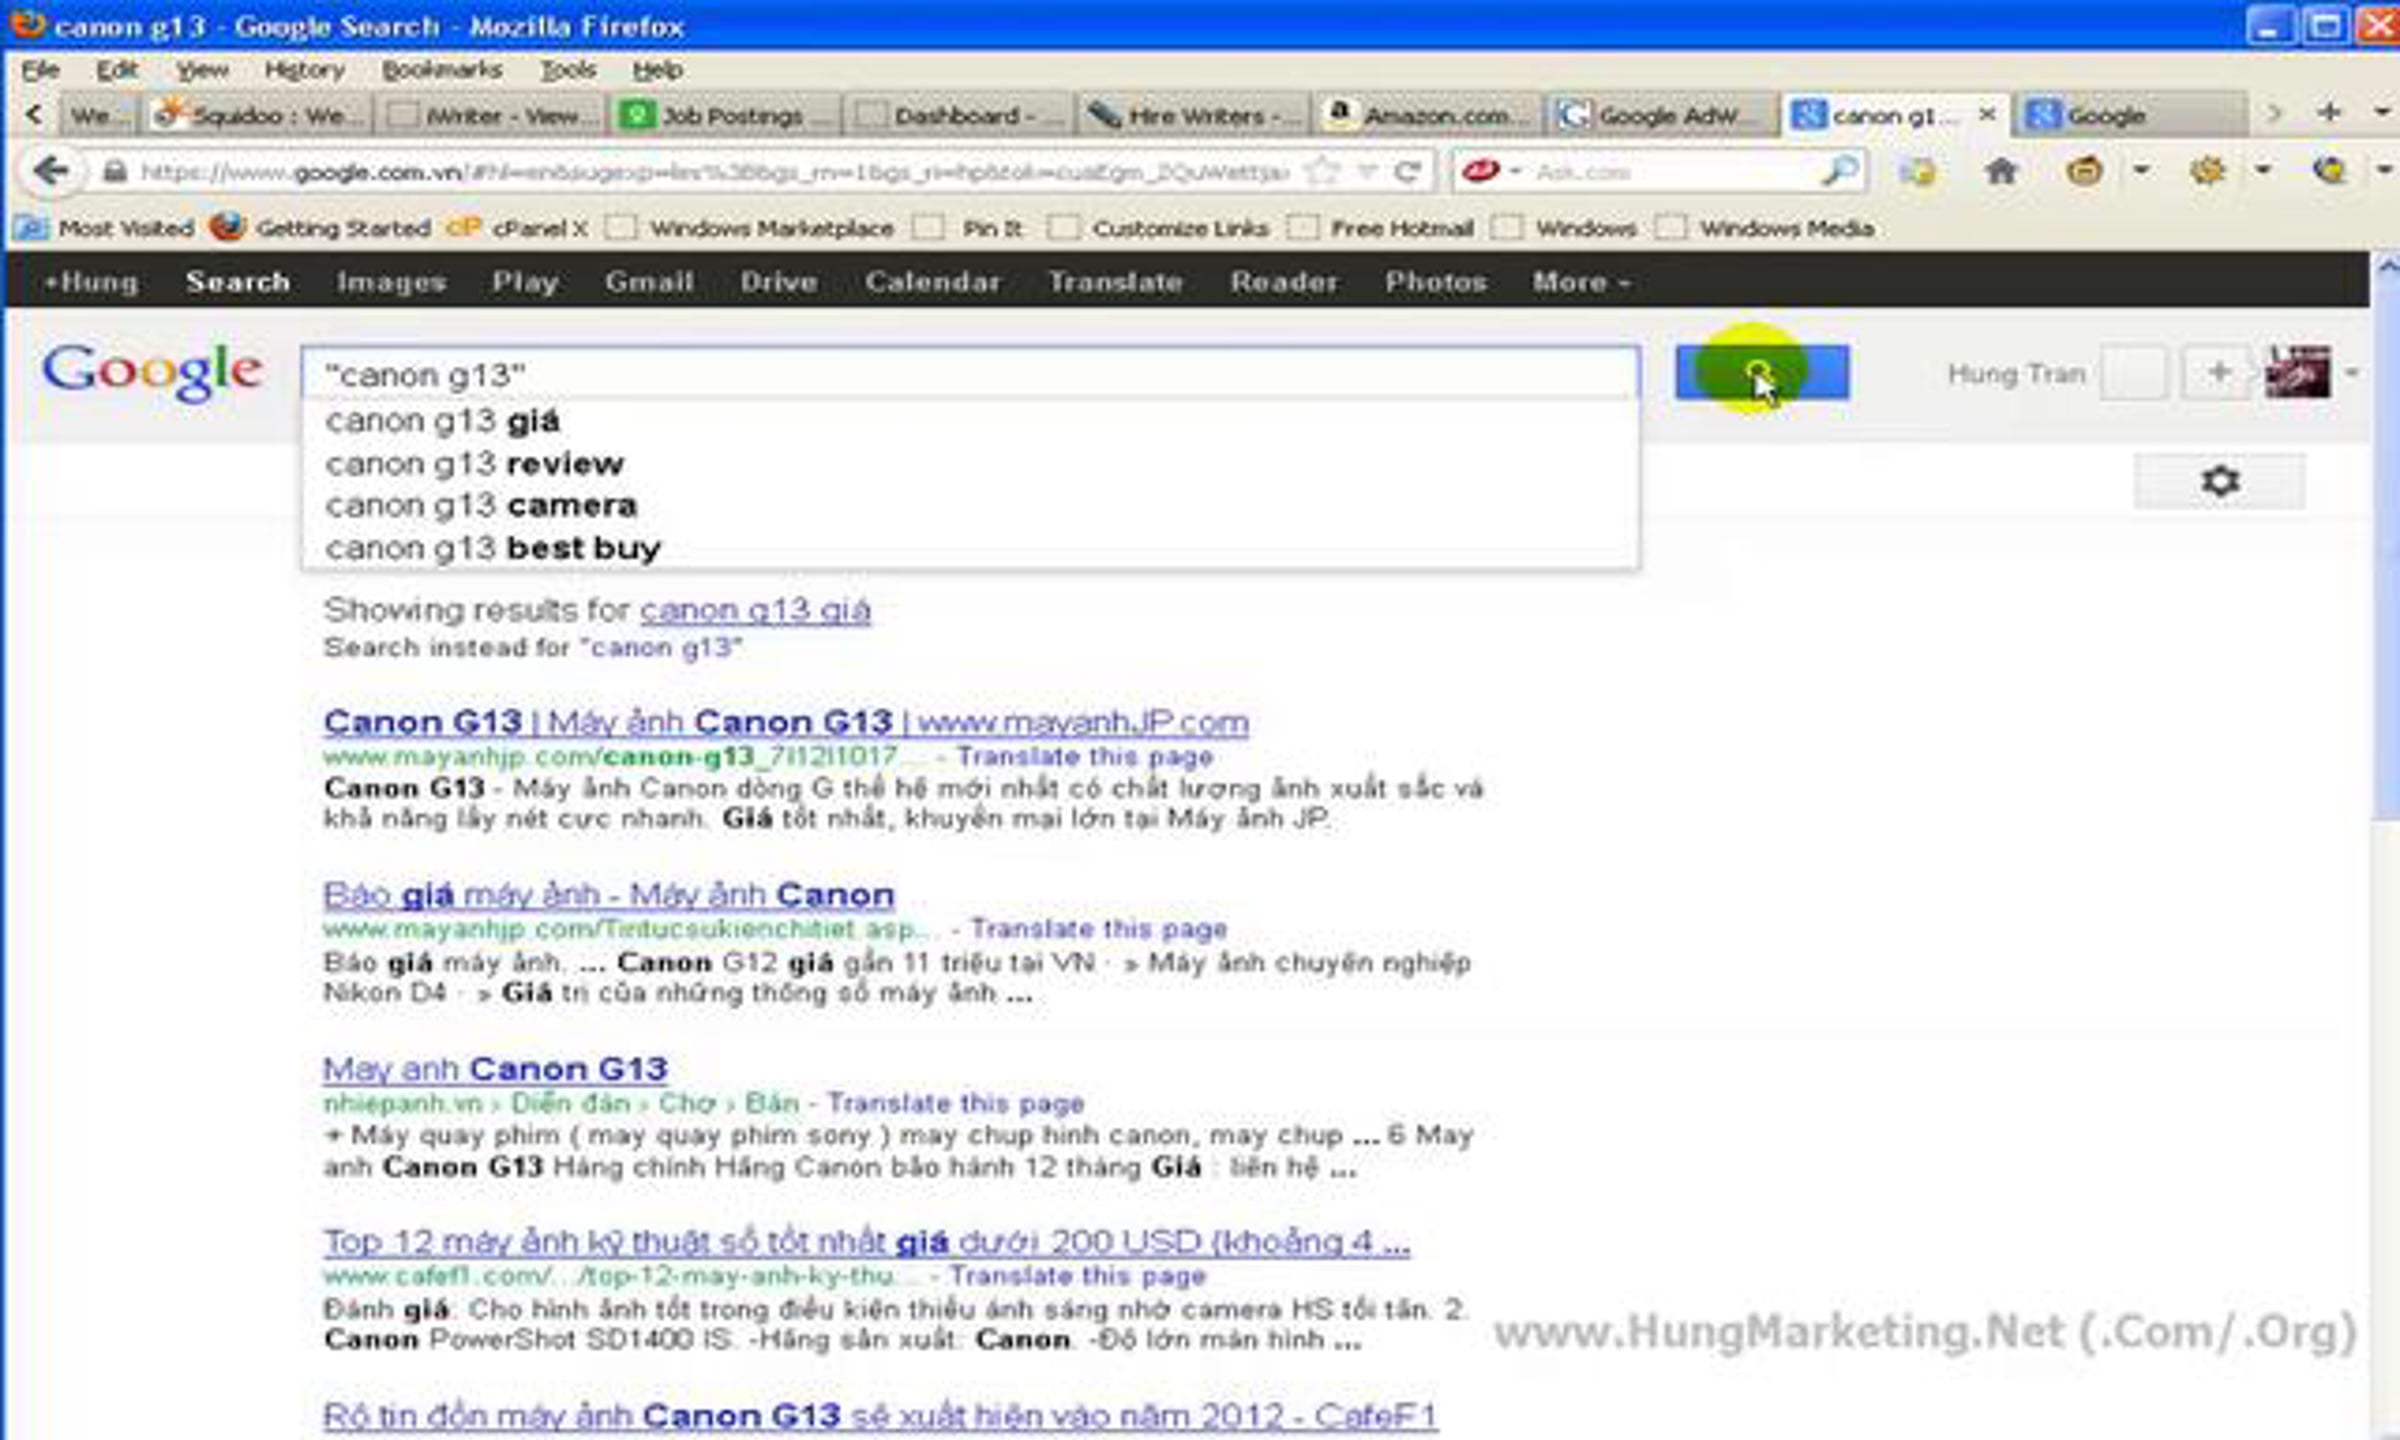Open the Getting Started bookmark
This screenshot has width=2400, height=1440.
(322, 228)
